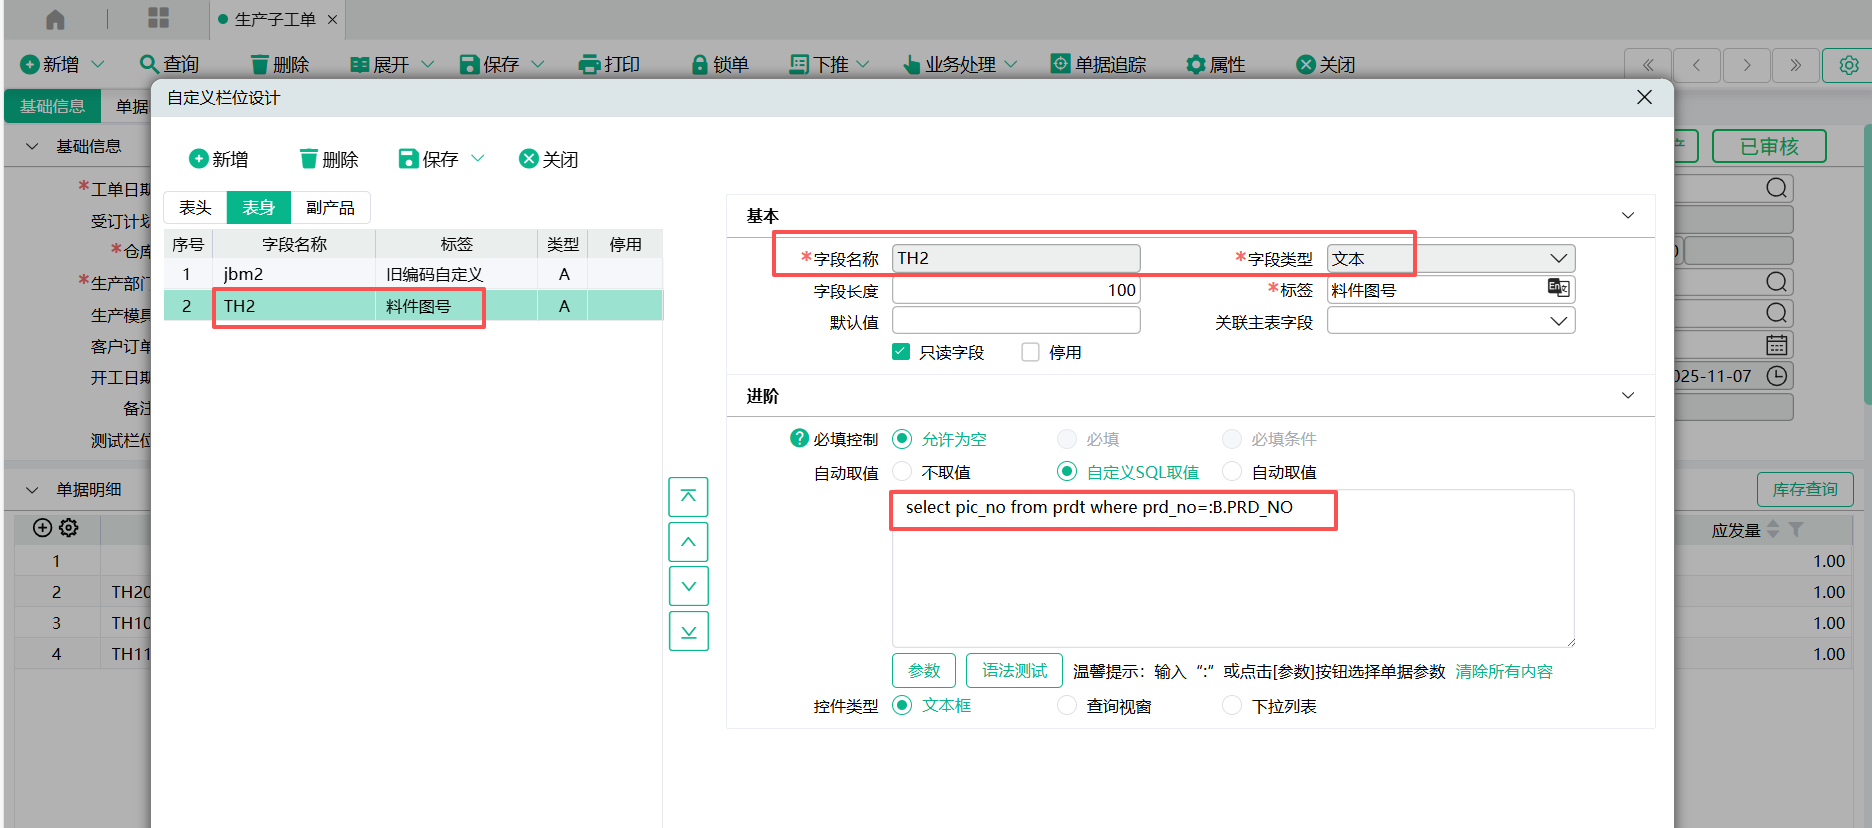
Task: Click the 删除 trash icon in dialog
Action: [x=309, y=159]
